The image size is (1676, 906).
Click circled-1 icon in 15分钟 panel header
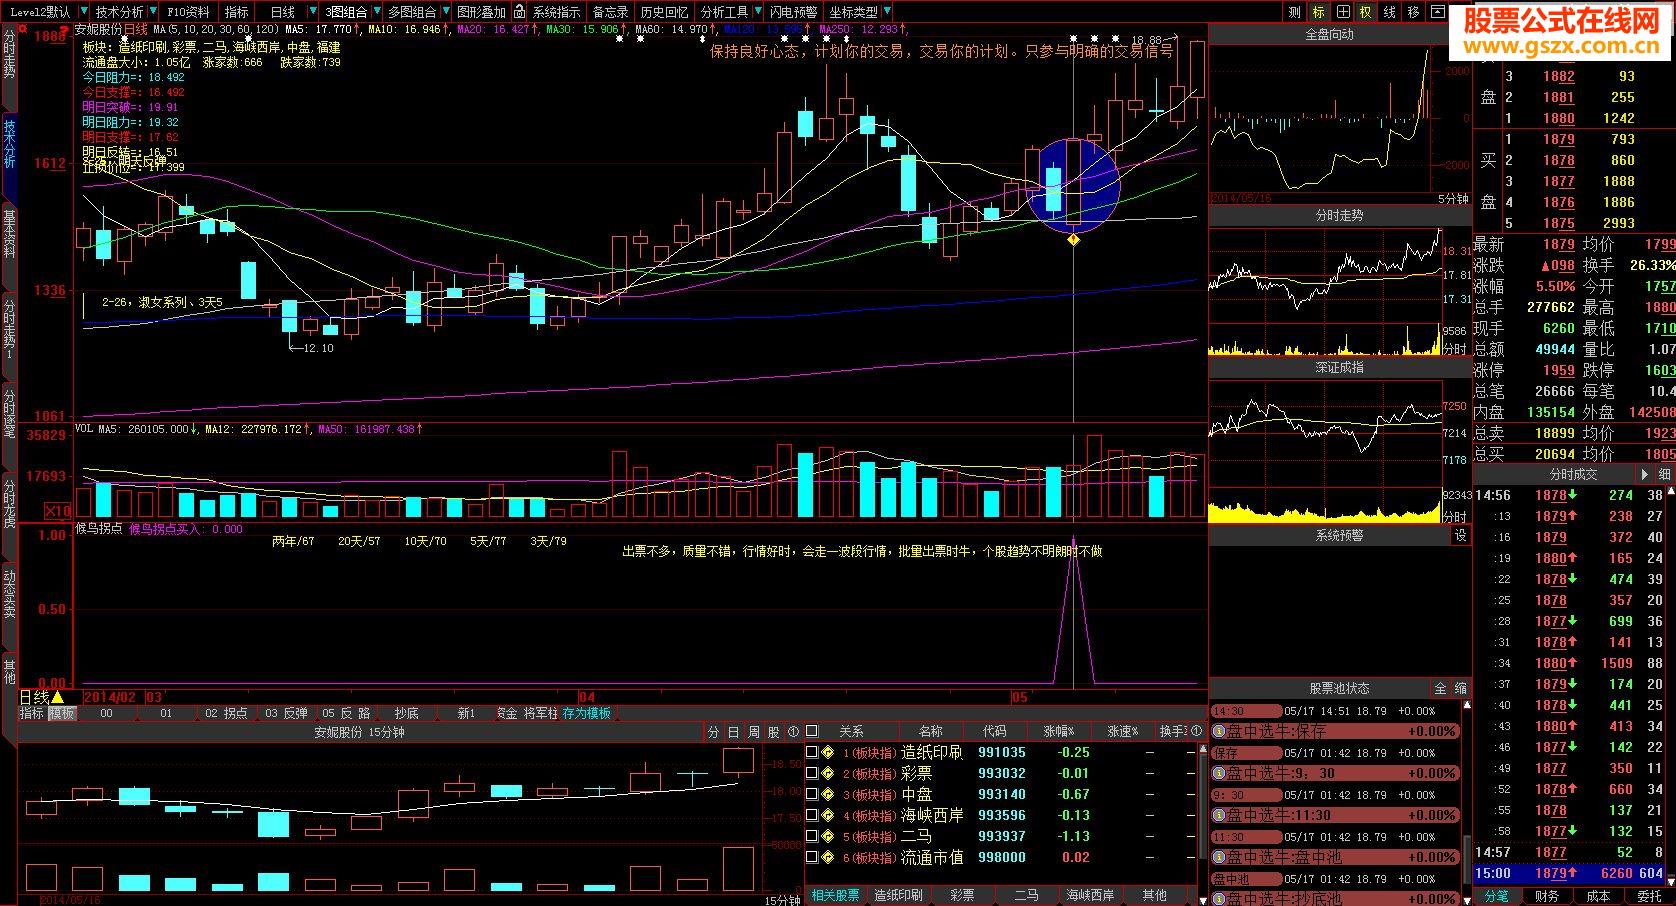tap(793, 732)
